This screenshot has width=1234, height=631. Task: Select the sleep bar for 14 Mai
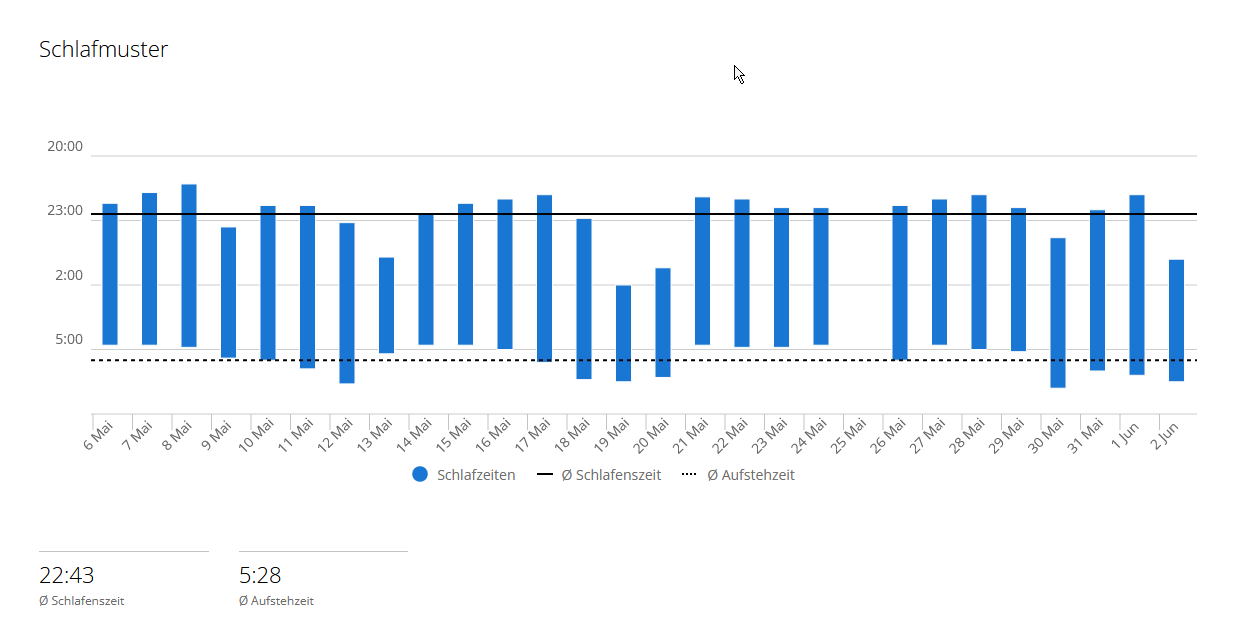tap(426, 279)
